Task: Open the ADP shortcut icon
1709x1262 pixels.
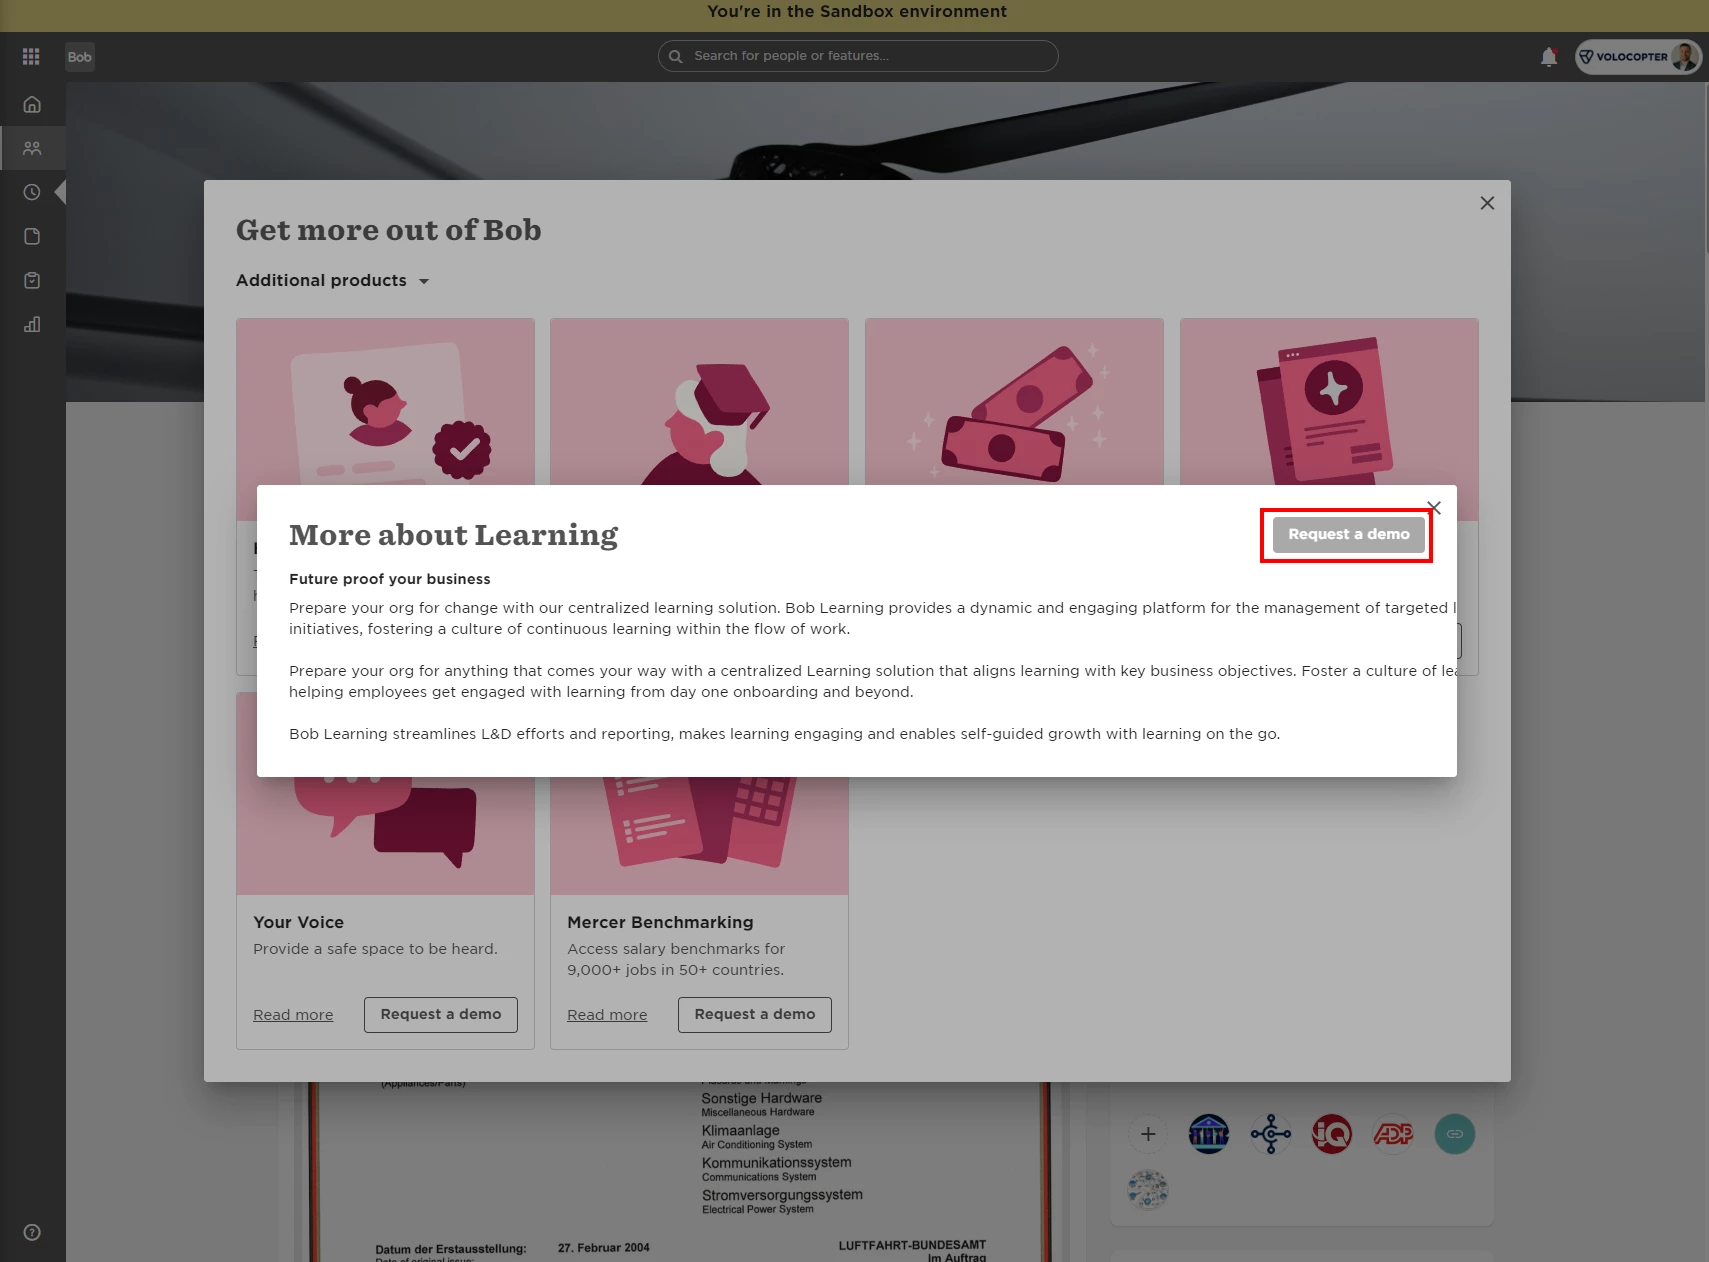Action: point(1393,1134)
